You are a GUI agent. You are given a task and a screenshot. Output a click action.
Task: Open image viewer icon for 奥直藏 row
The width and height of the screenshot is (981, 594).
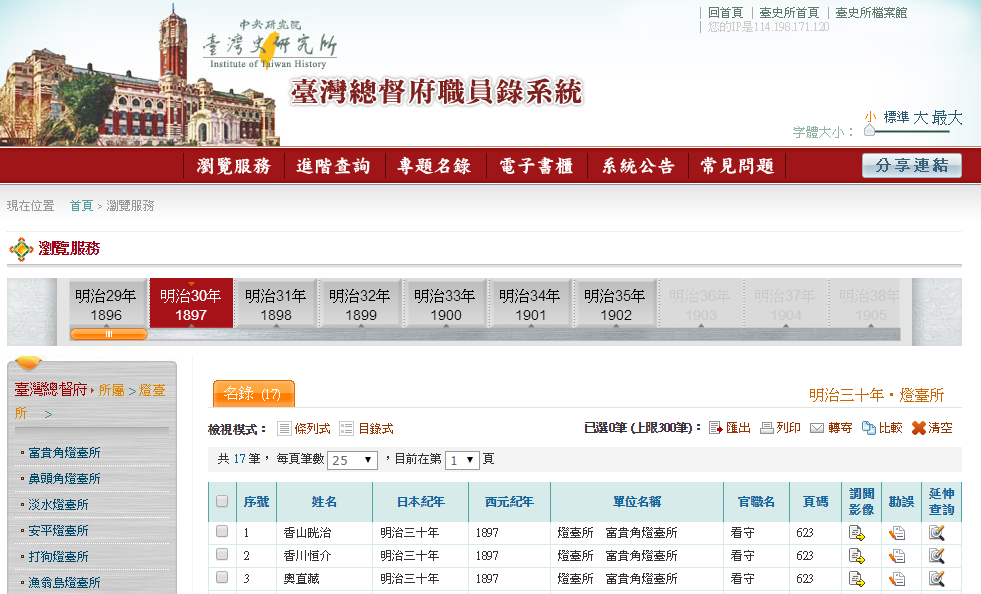tap(856, 579)
